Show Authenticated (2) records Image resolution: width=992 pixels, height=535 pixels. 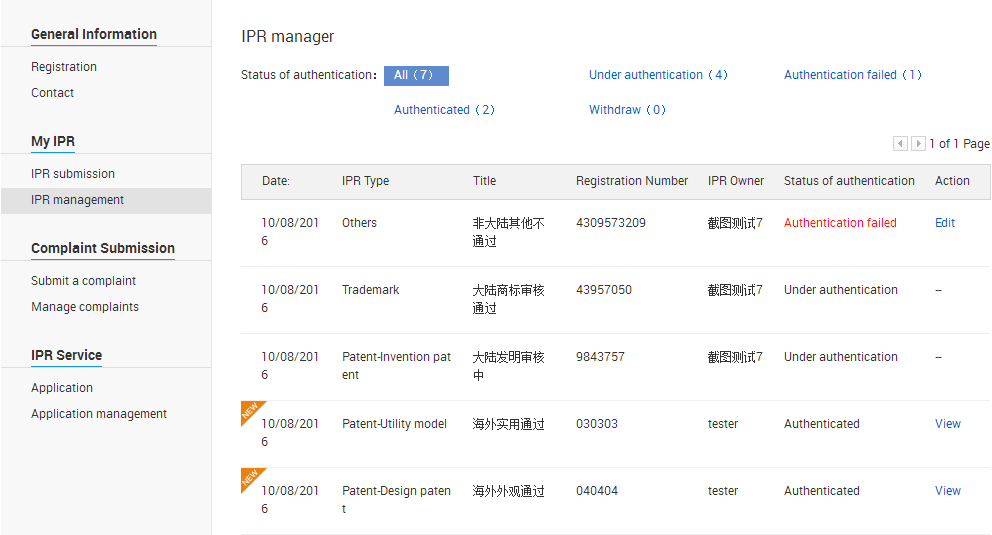coord(444,109)
